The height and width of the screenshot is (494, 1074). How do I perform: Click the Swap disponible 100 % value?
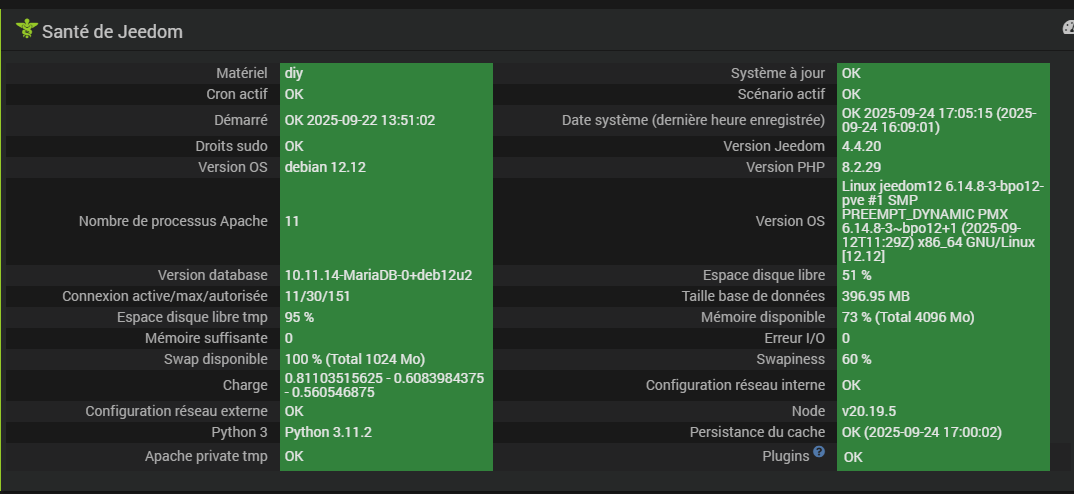356,359
